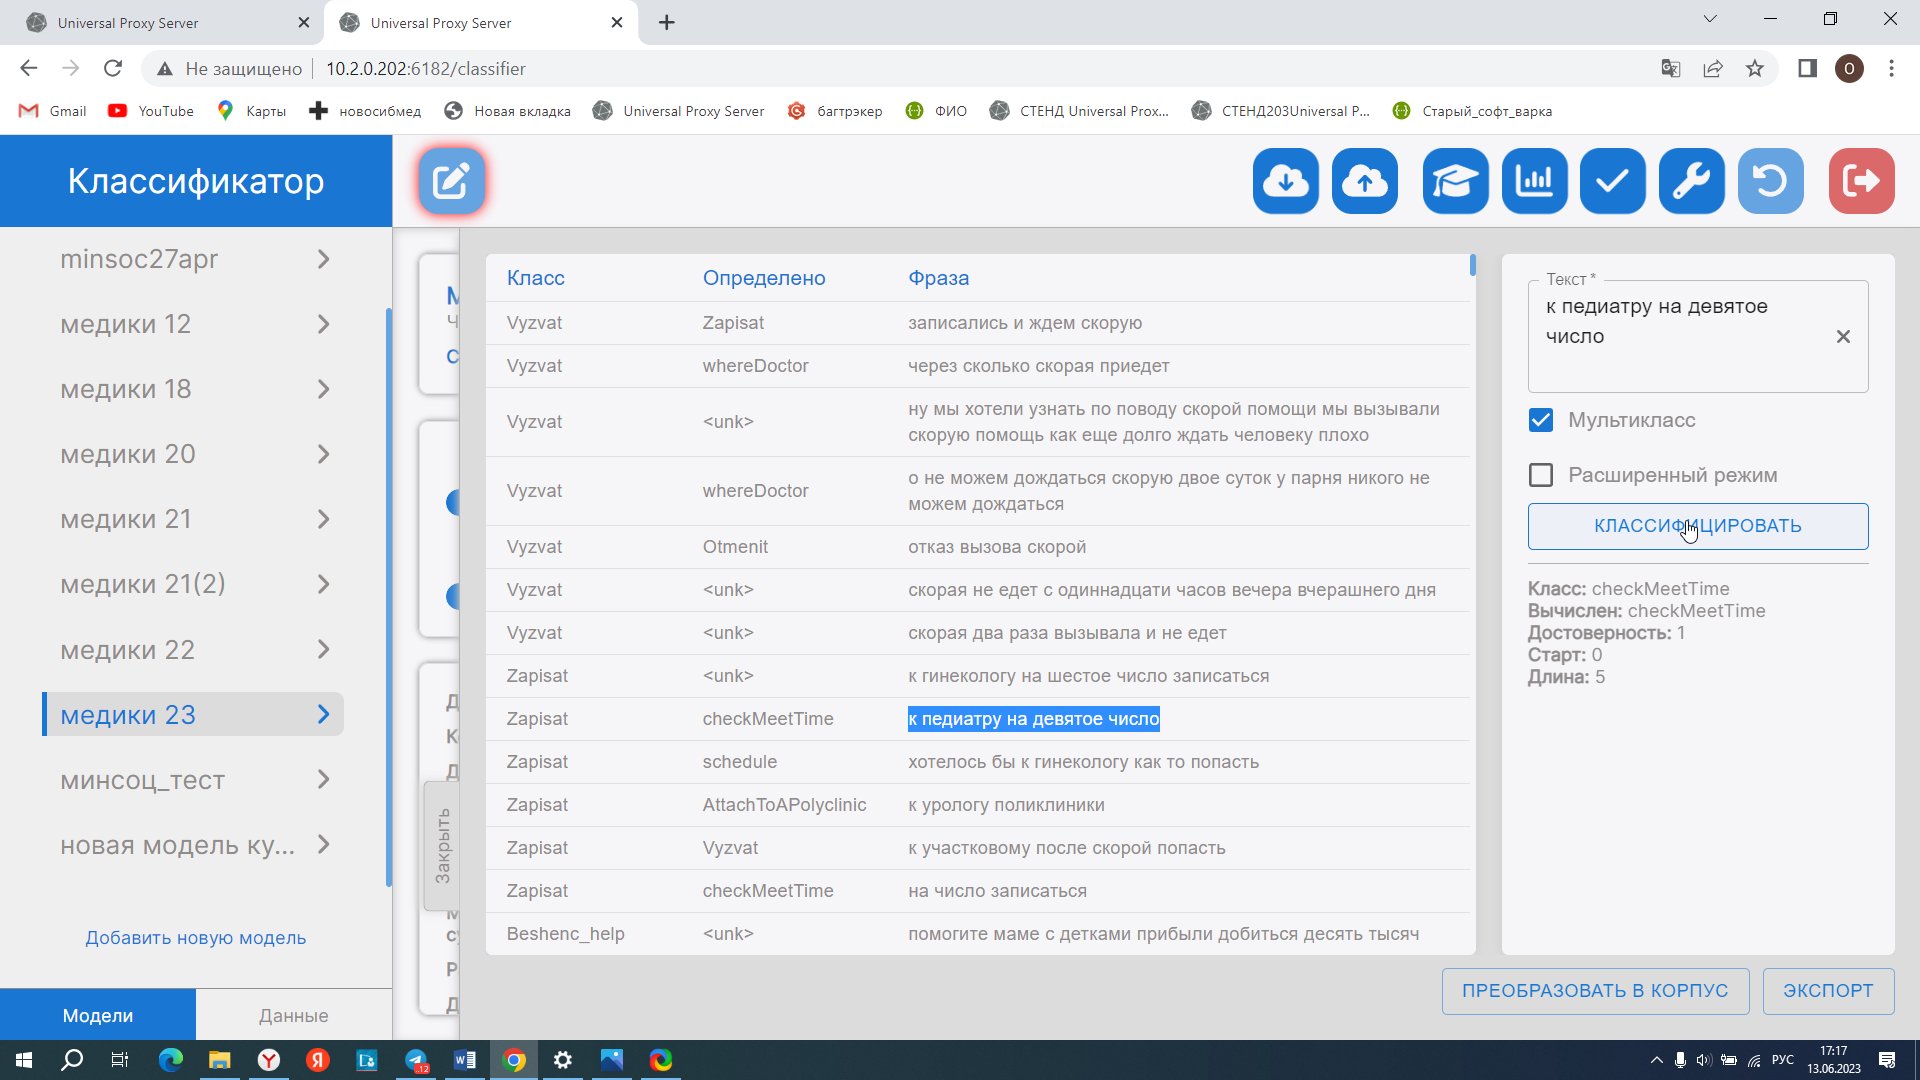Click the undo arrow icon button

click(1770, 181)
